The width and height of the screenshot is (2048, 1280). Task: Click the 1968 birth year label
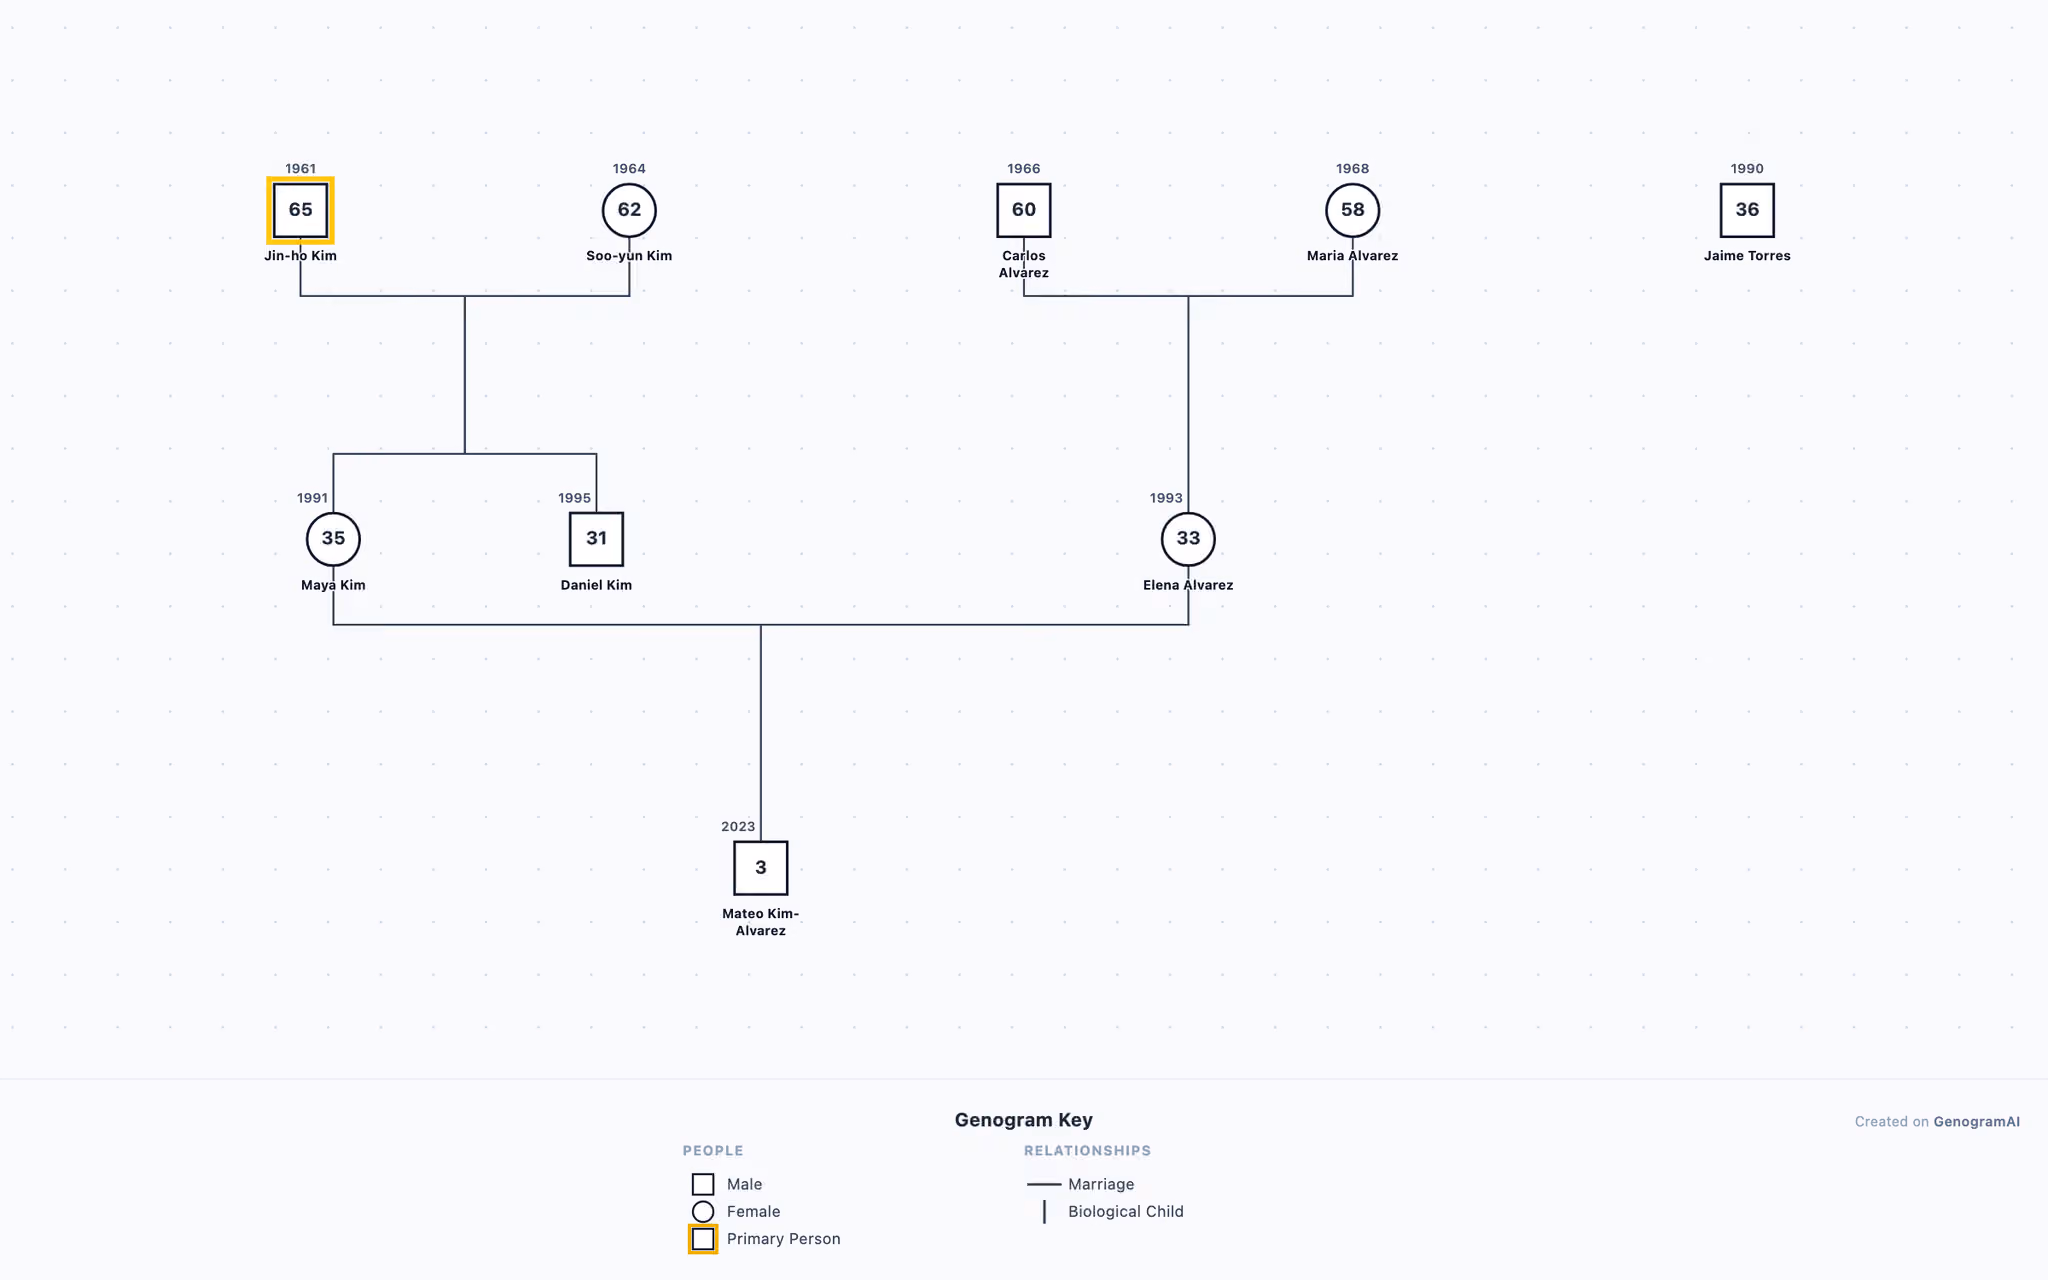click(1352, 169)
